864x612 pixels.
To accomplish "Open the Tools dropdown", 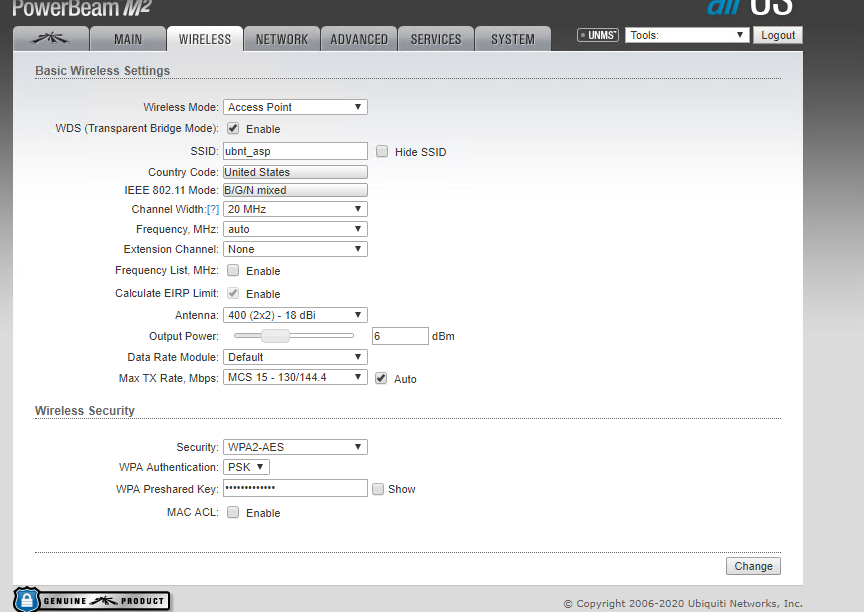I will pos(687,35).
